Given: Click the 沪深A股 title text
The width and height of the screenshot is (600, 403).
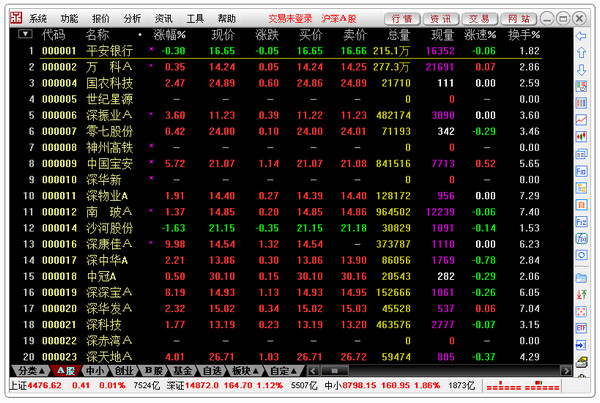Looking at the screenshot, I should (339, 18).
